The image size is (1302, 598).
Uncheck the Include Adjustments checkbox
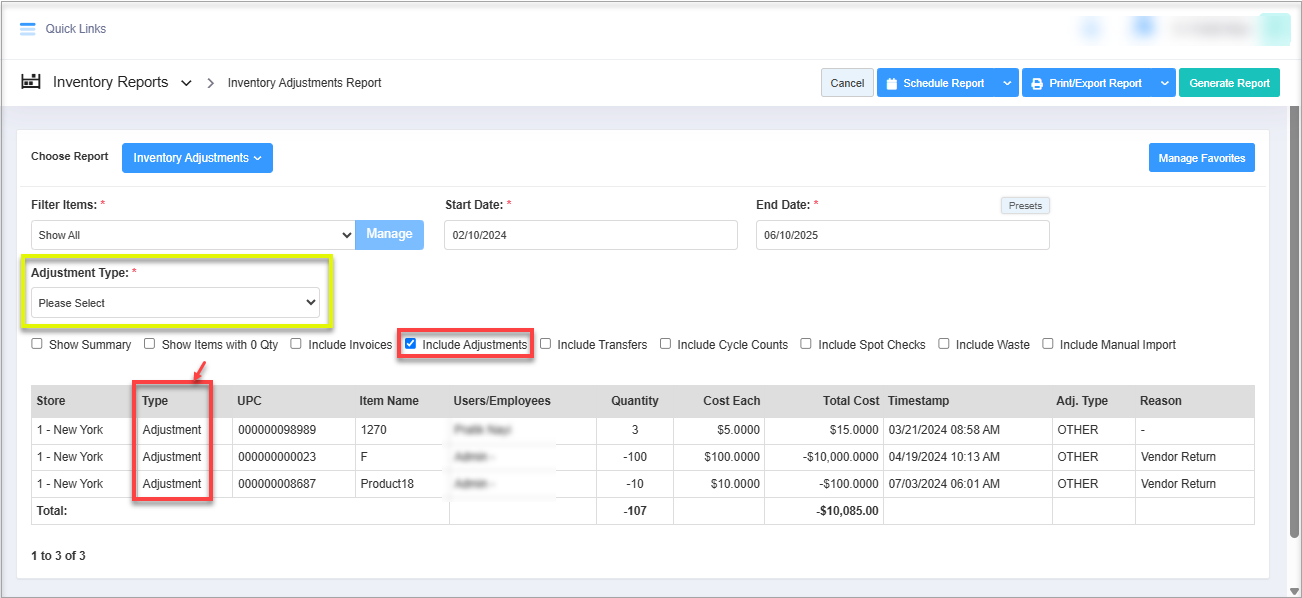[x=410, y=344]
